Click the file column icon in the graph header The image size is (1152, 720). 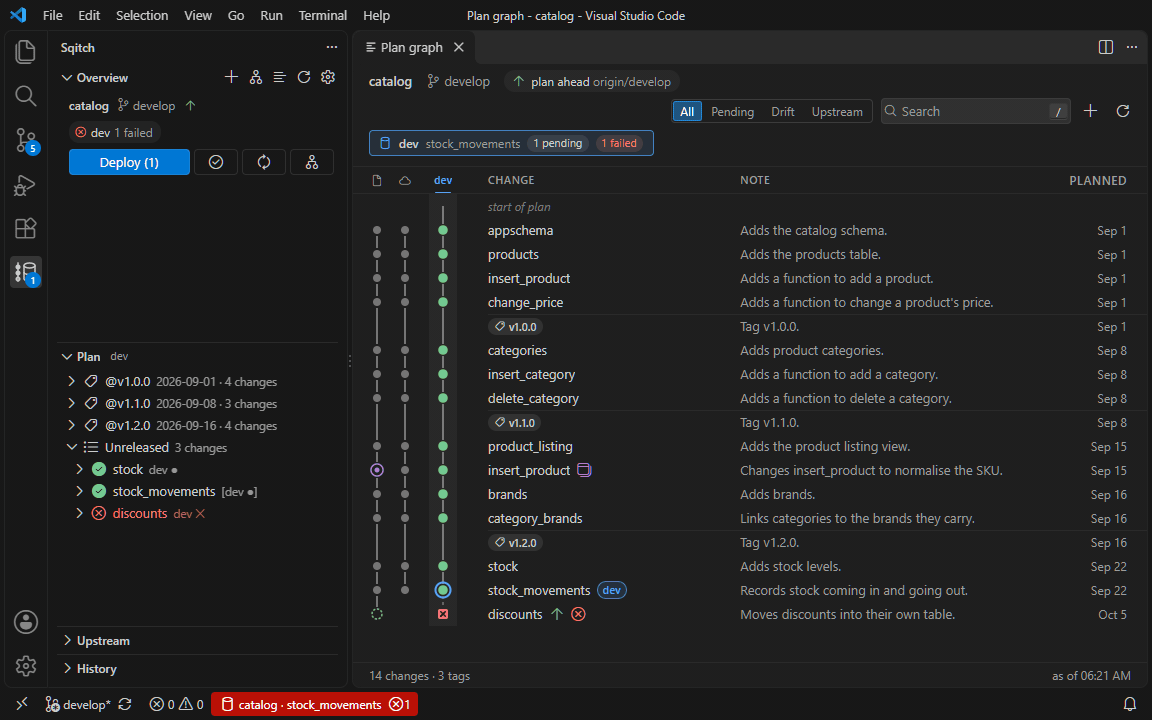[x=377, y=181]
